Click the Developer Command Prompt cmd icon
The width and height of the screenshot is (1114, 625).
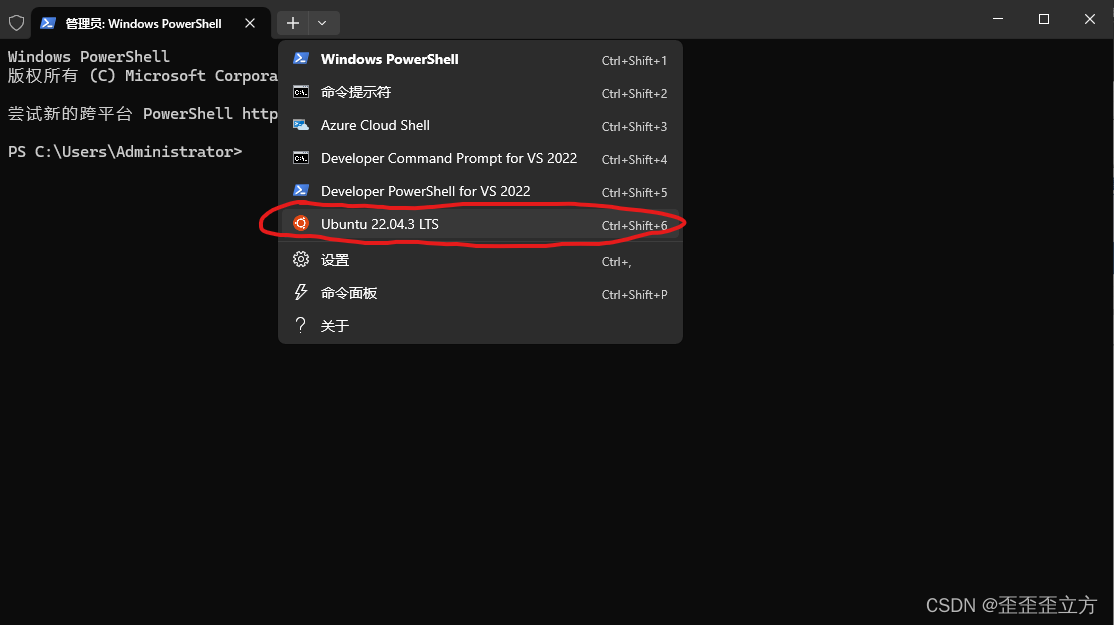(x=300, y=158)
